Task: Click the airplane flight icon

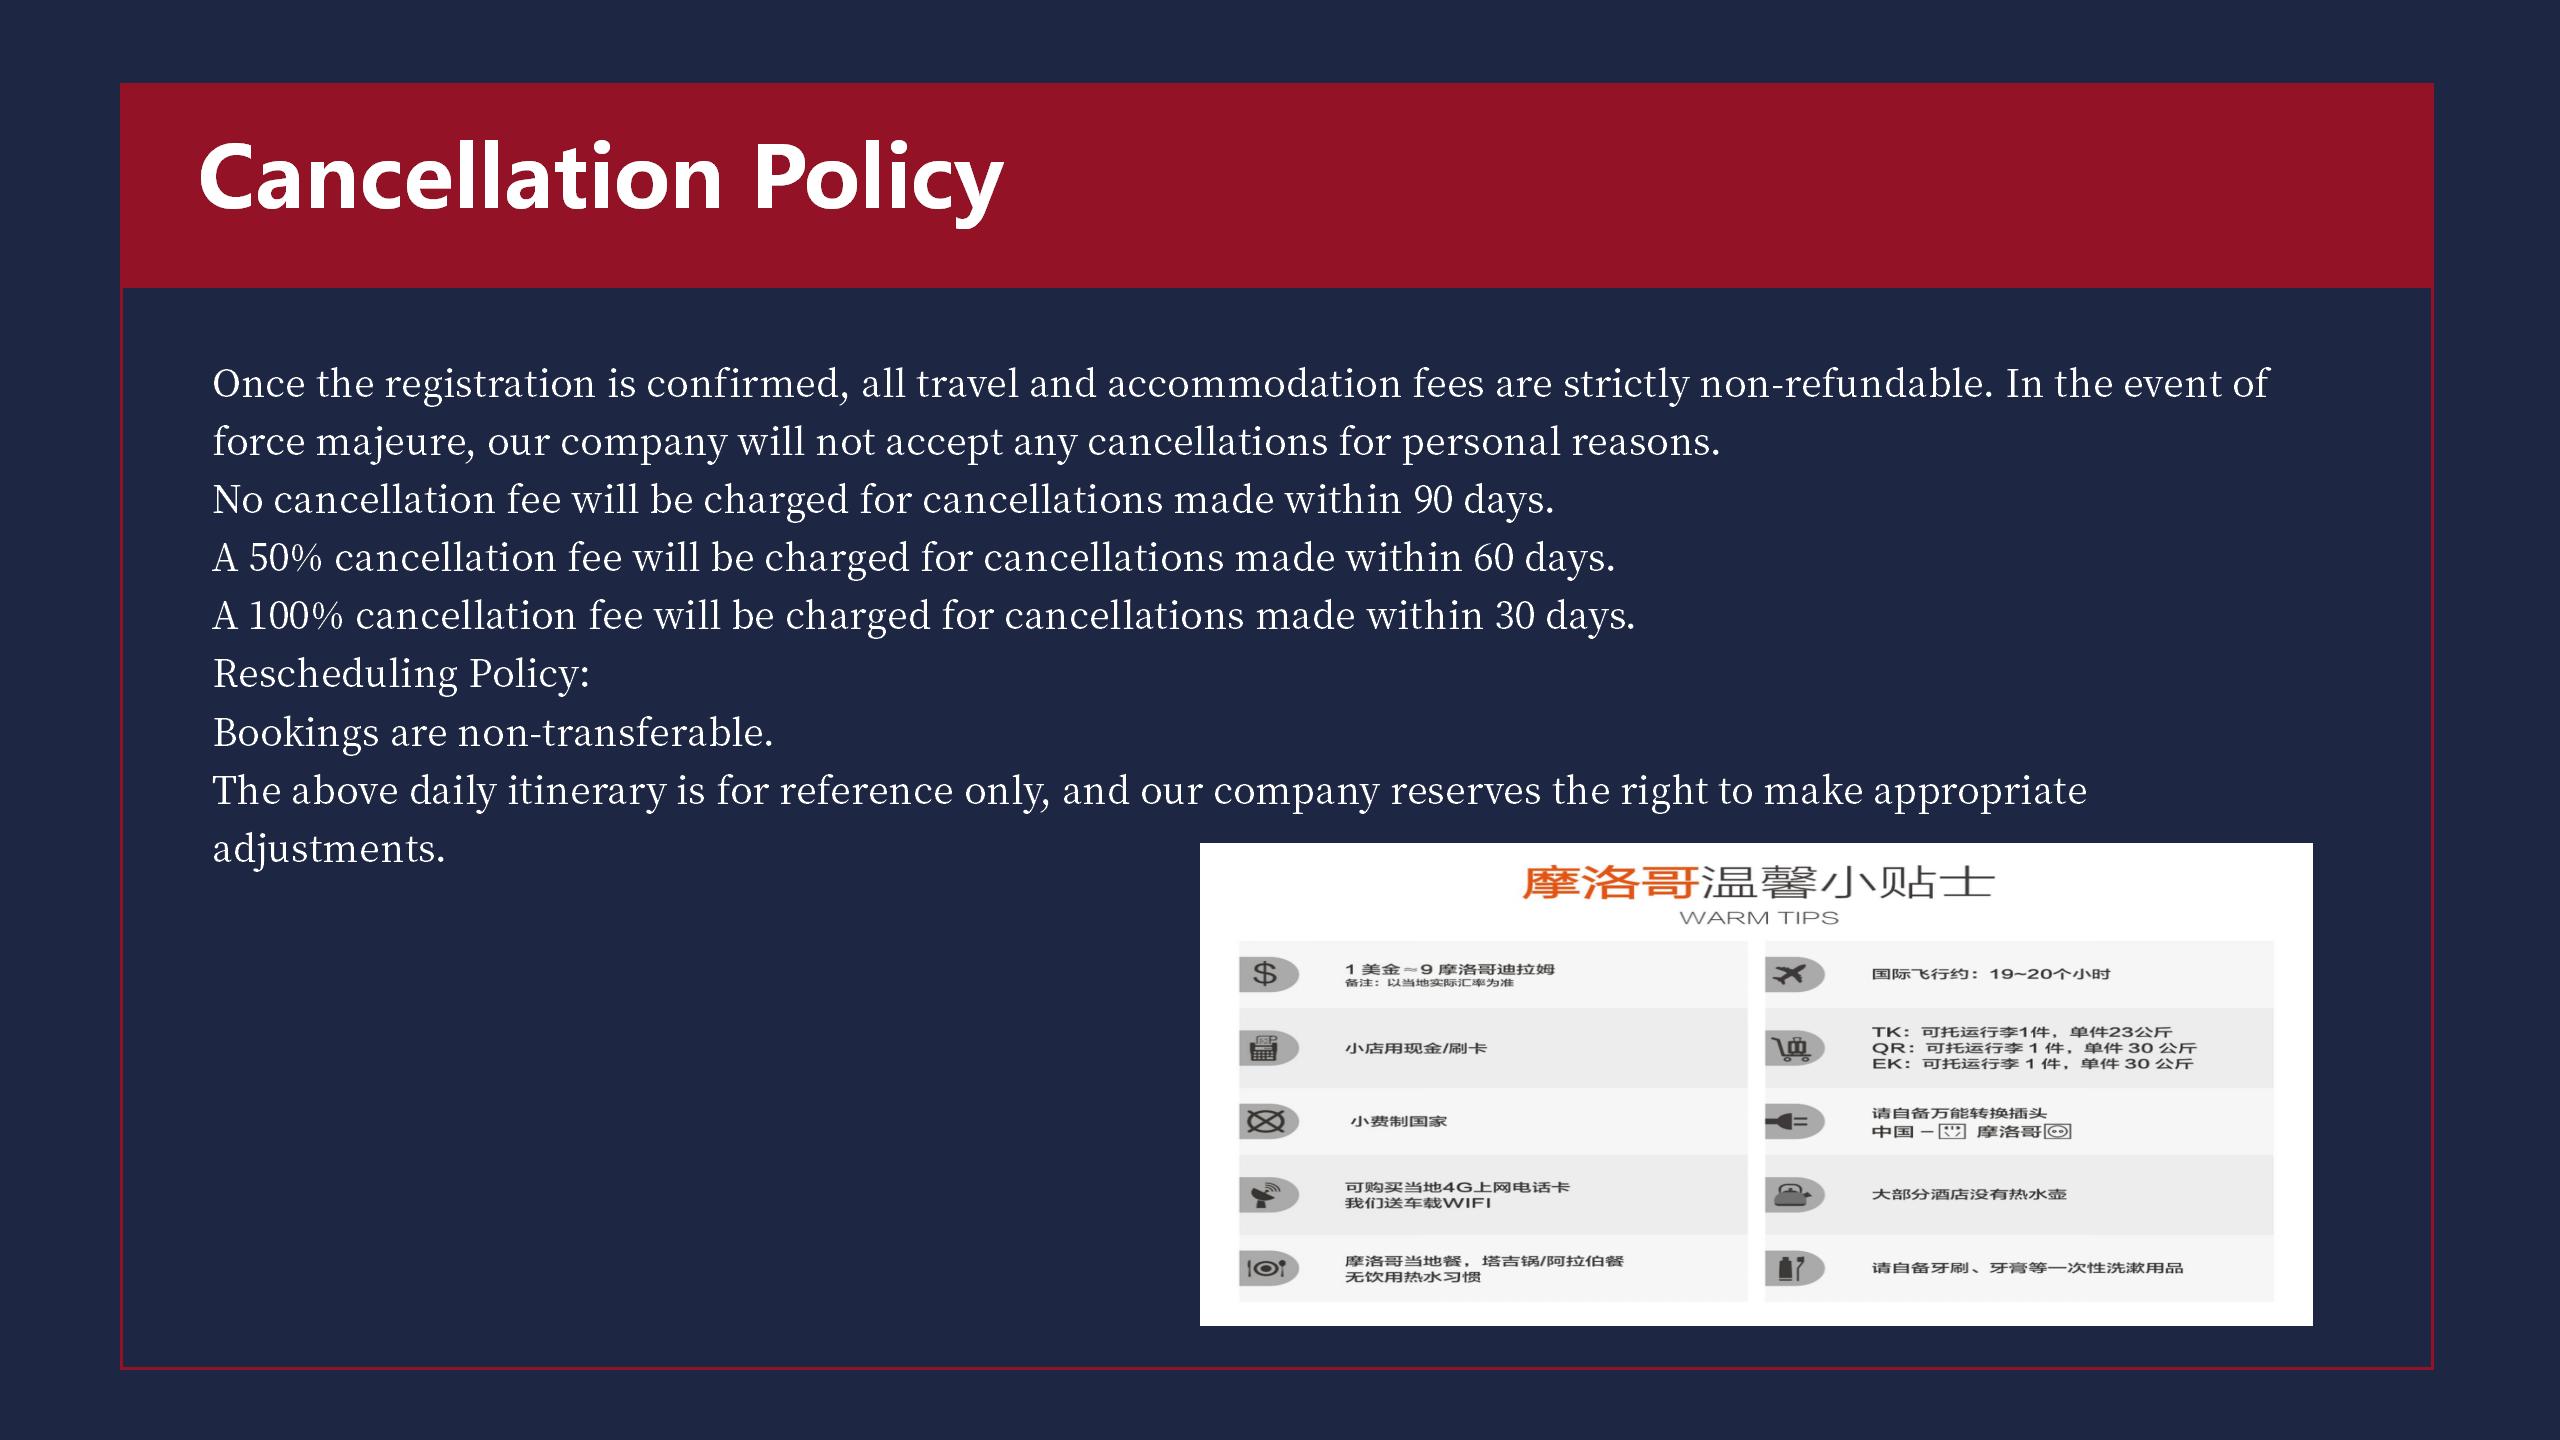Action: [x=1790, y=974]
